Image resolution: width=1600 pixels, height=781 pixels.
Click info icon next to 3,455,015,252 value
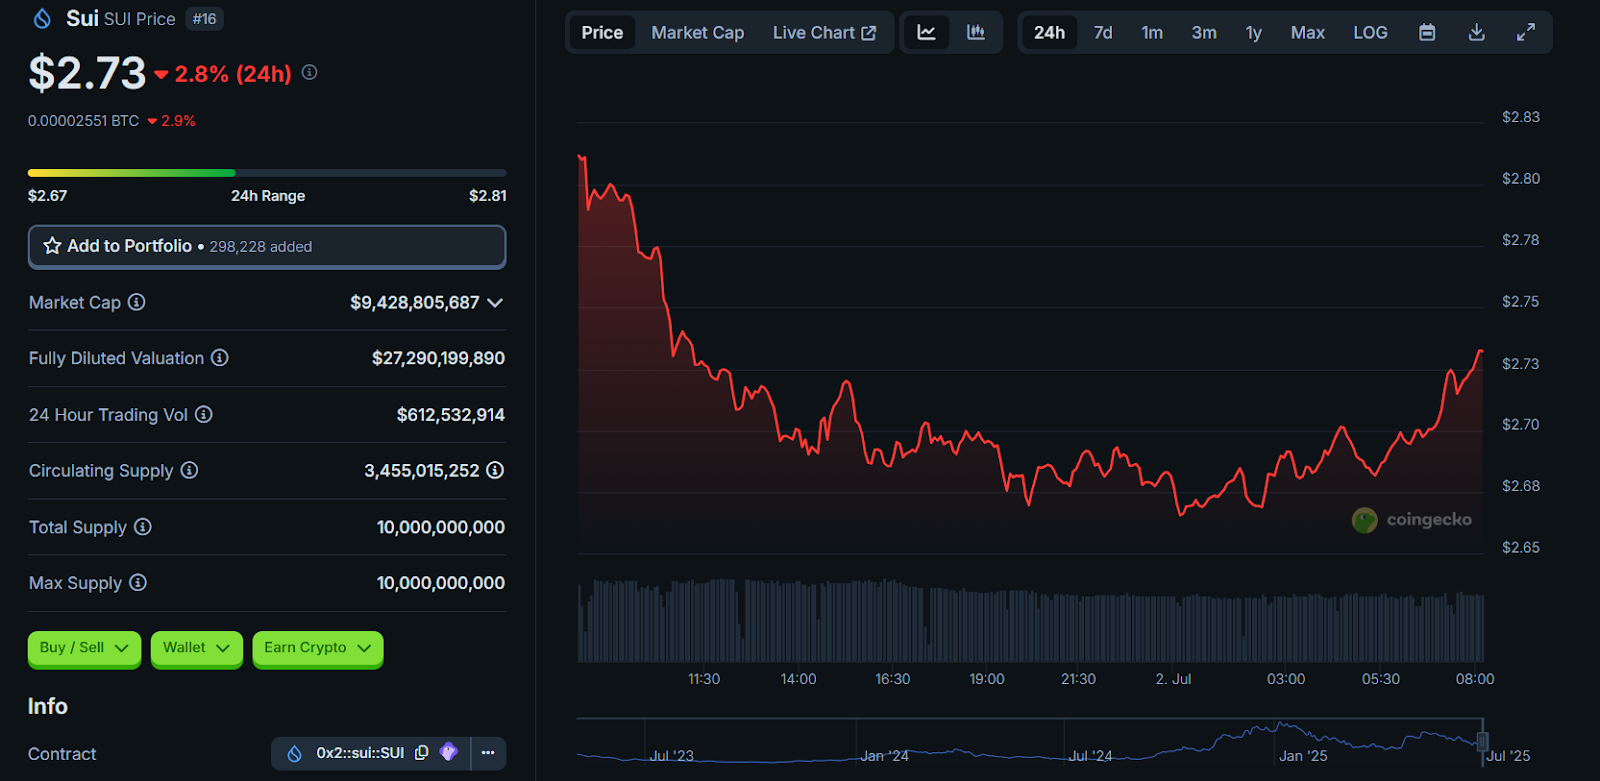point(495,470)
